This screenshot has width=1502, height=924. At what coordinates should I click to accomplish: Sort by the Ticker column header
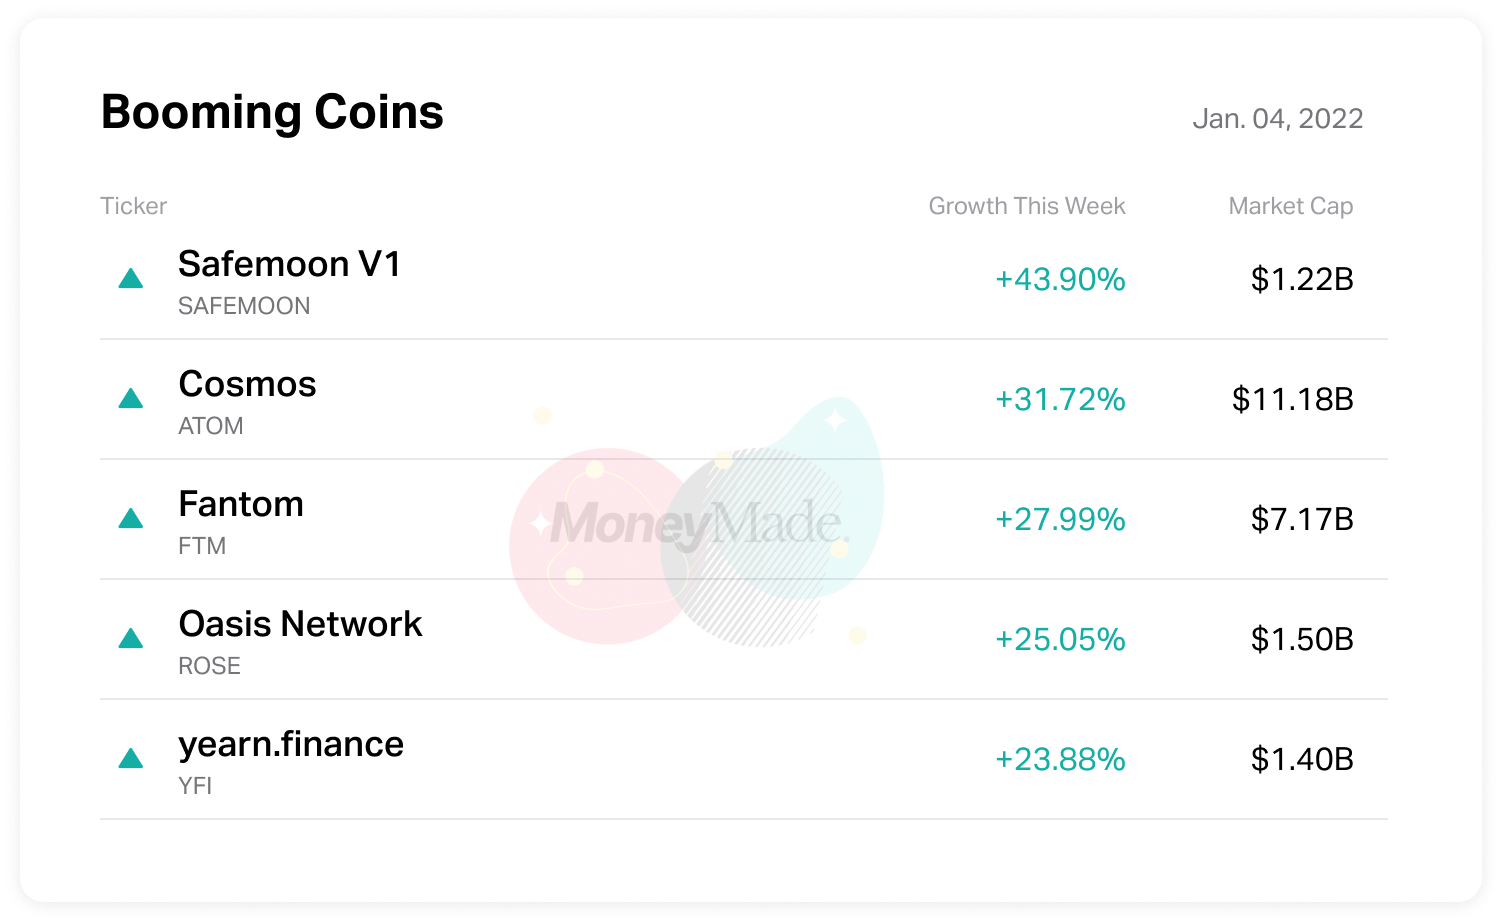(134, 206)
